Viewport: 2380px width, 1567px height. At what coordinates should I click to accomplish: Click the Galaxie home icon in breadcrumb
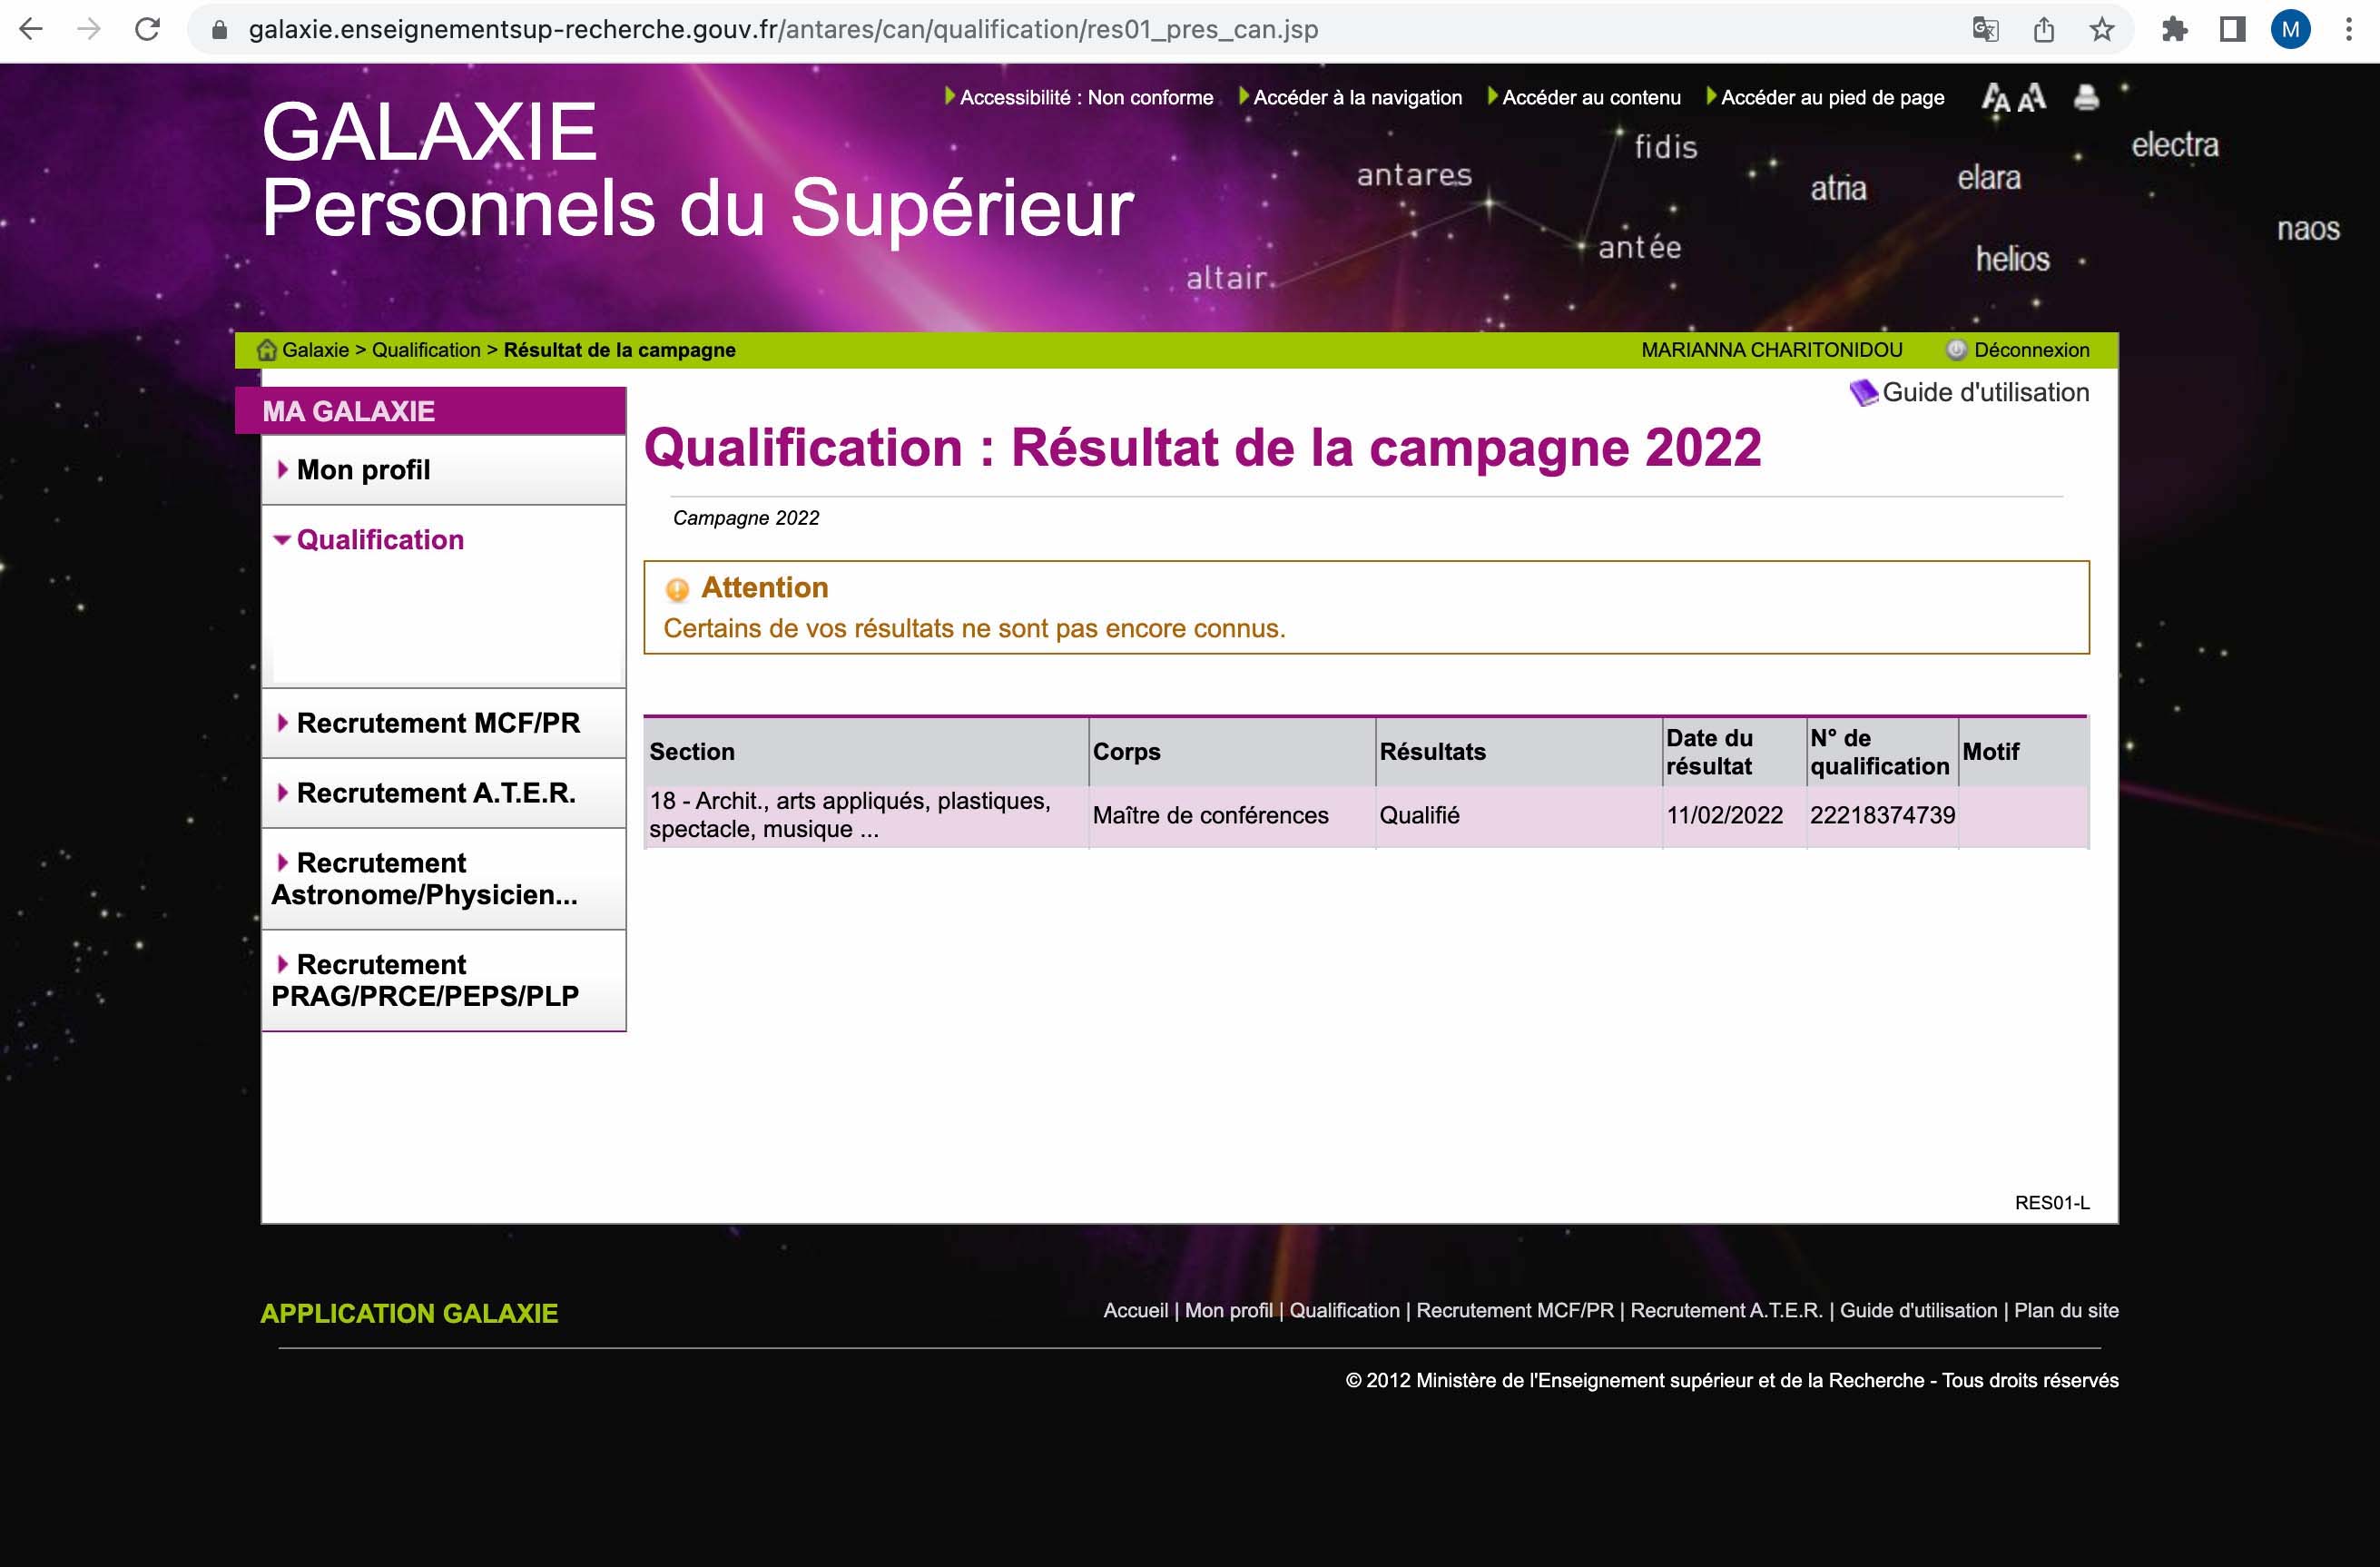tap(267, 349)
